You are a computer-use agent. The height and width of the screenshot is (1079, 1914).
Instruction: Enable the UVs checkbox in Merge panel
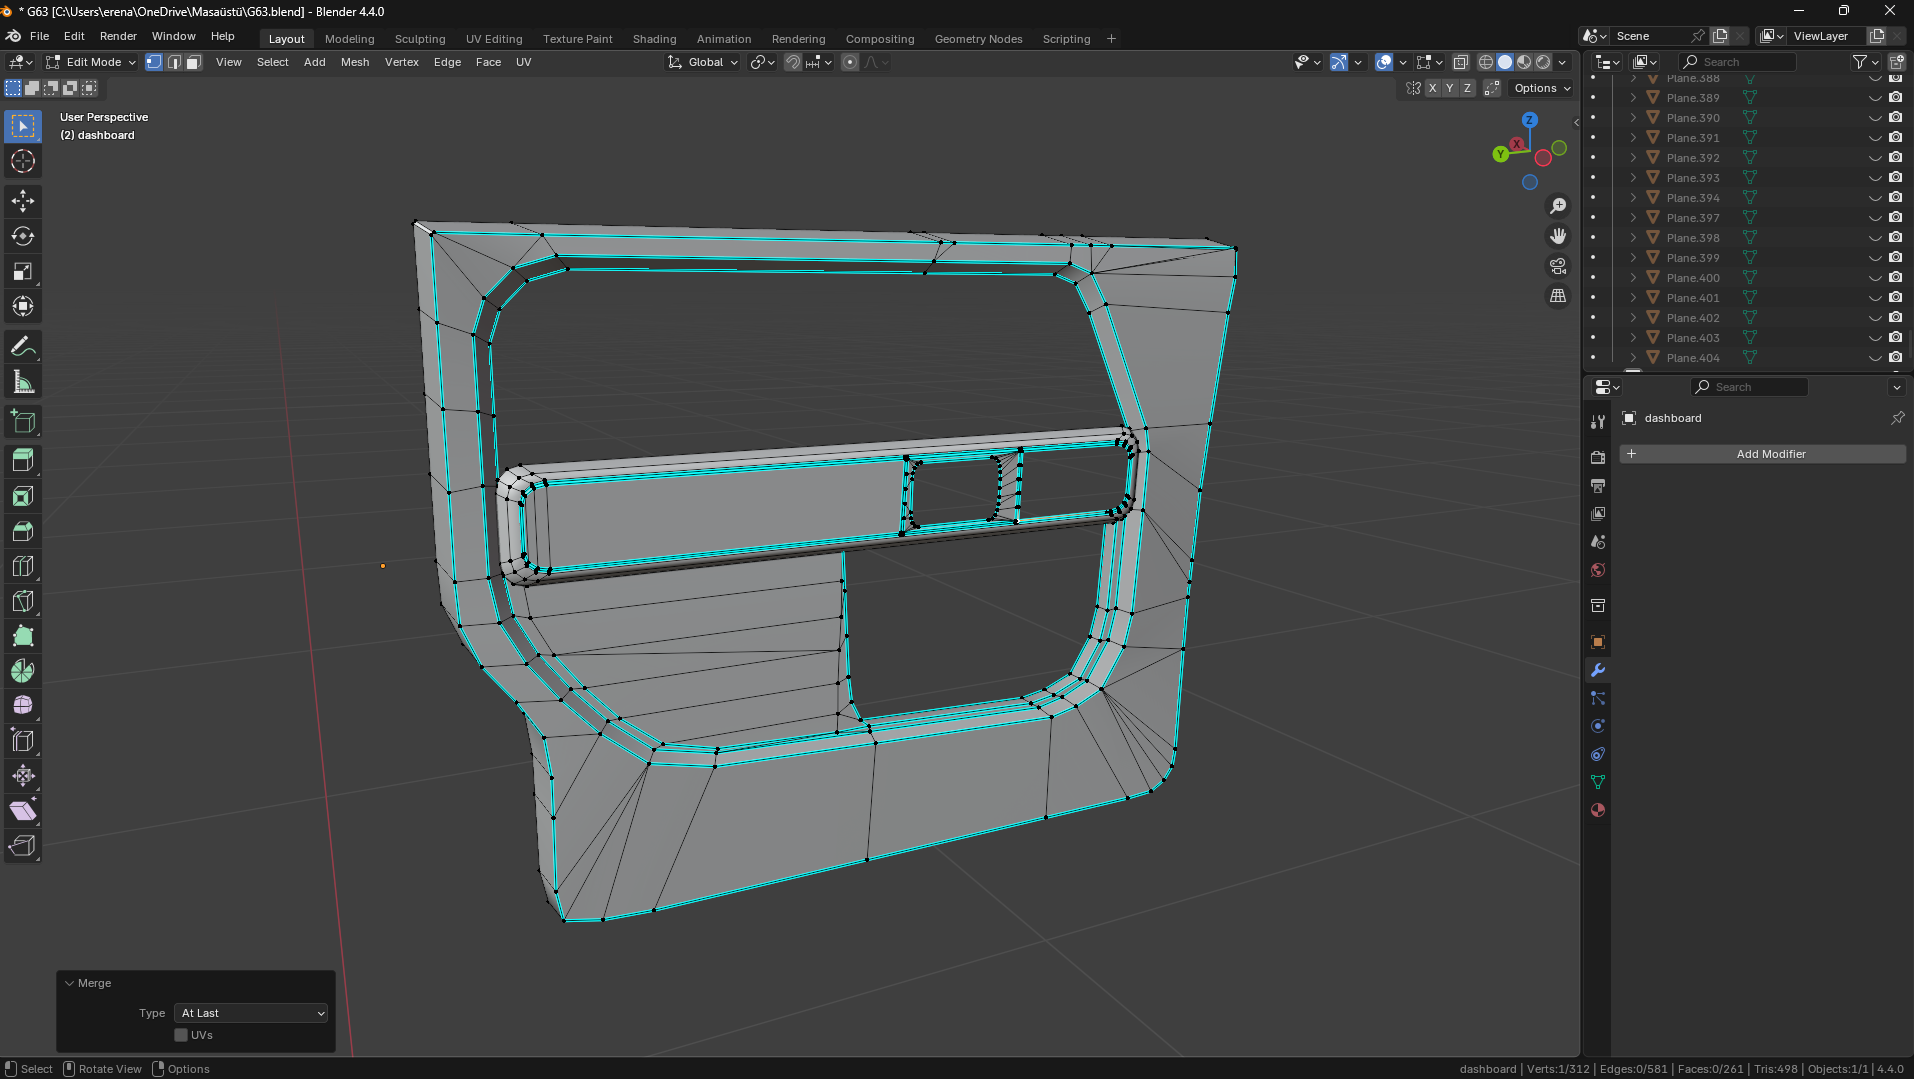pyautogui.click(x=181, y=1035)
